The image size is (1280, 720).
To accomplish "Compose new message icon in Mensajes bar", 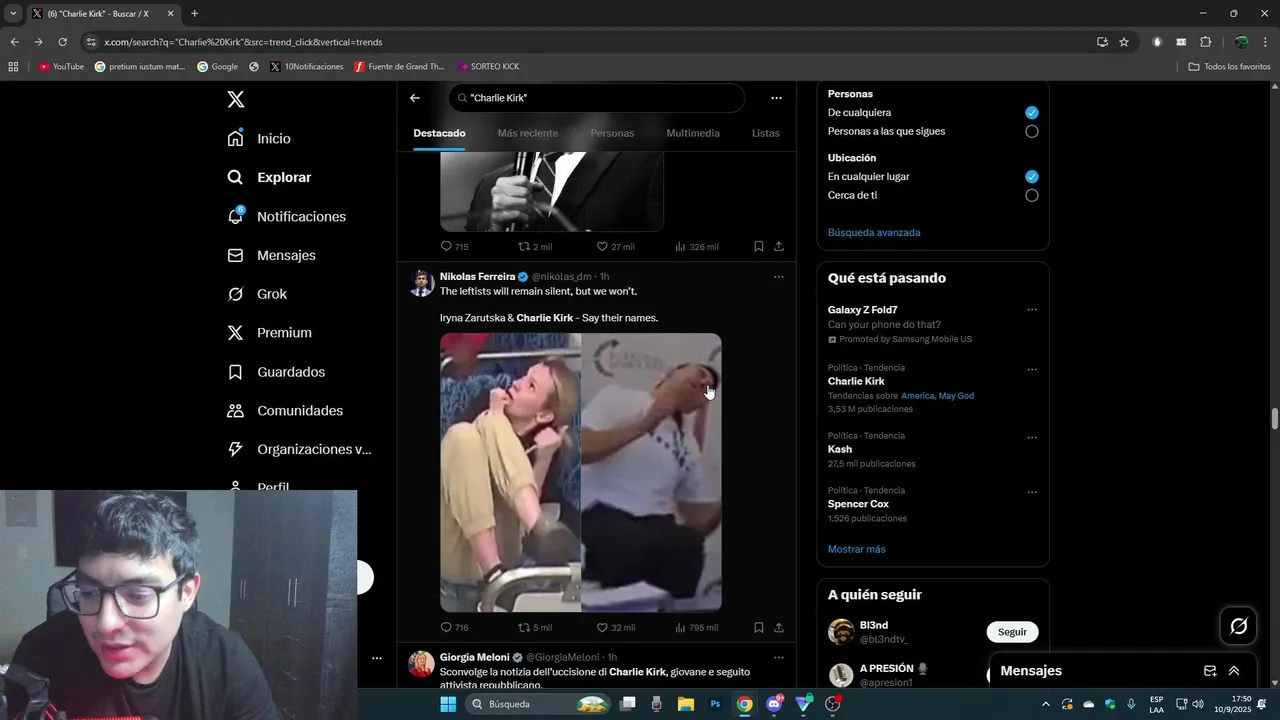I will point(1210,671).
